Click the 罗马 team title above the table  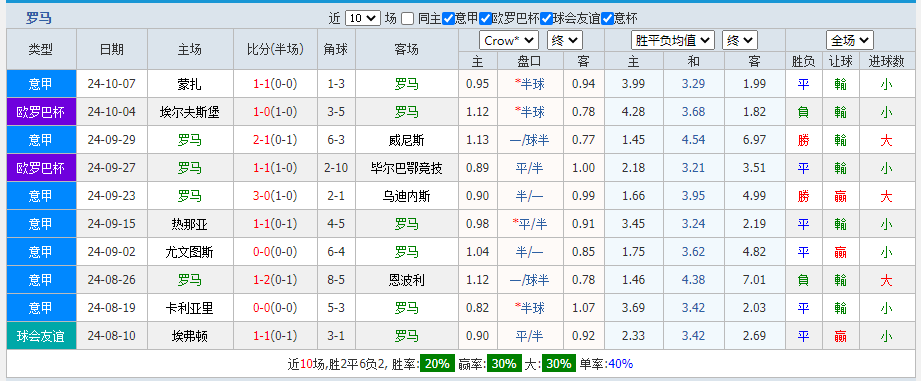pos(39,18)
